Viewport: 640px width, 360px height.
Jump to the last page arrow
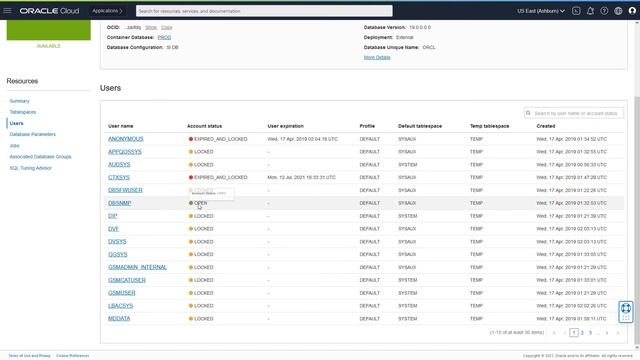[x=618, y=333]
